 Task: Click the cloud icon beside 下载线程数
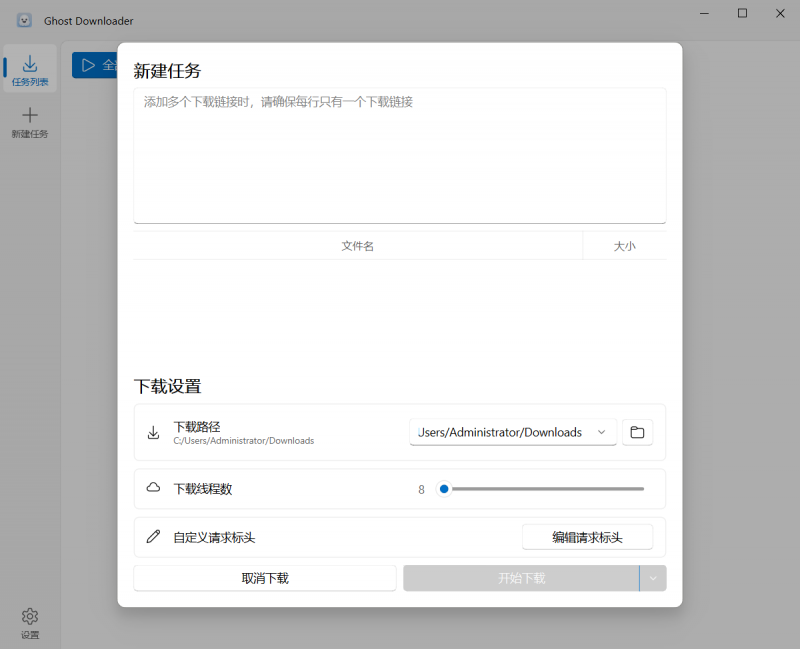[153, 488]
